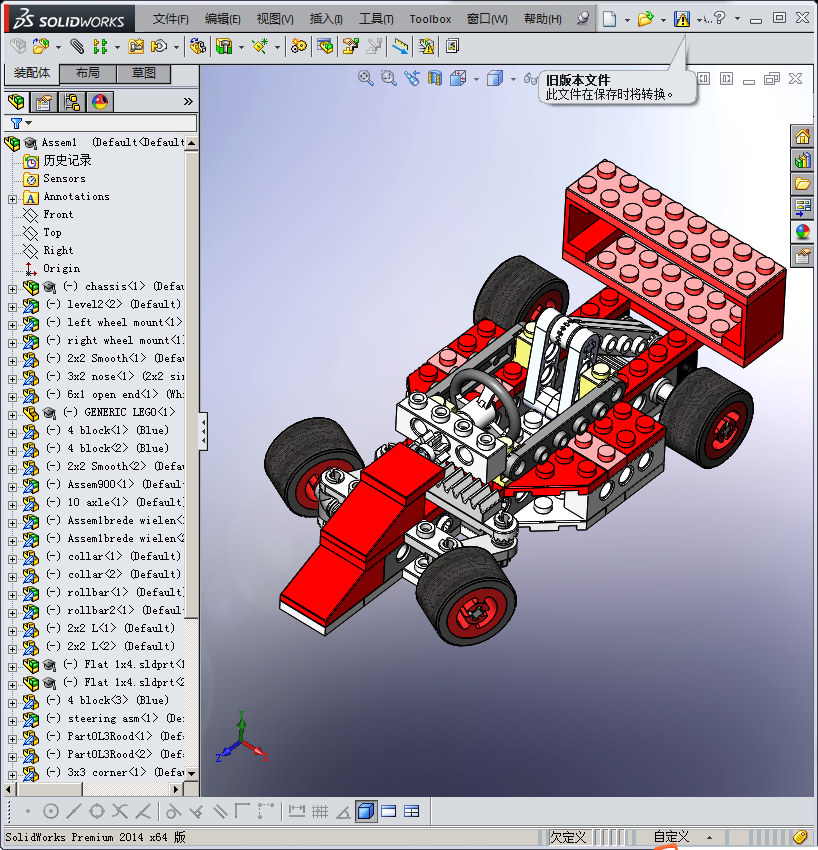Screen dimensions: 818x850
Task: Open the Design Library books icon
Action: (x=803, y=160)
